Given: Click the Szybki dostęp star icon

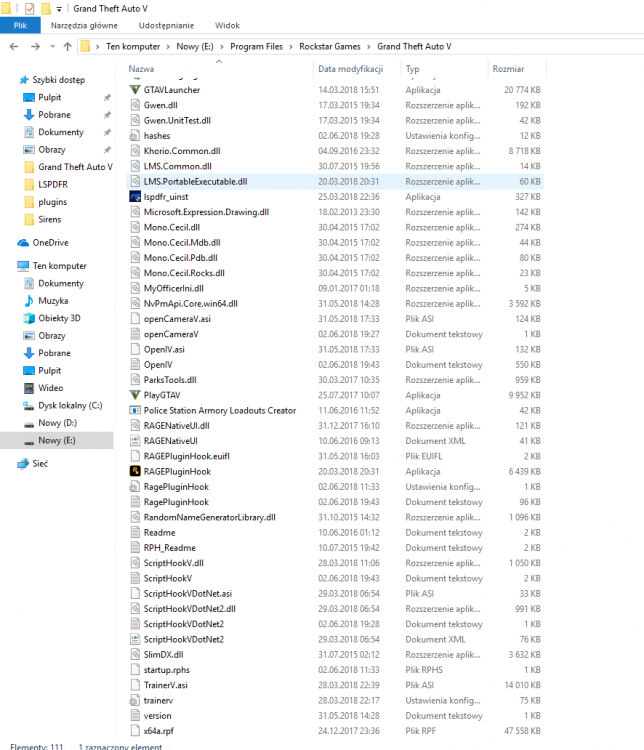Looking at the screenshot, I should tap(24, 80).
